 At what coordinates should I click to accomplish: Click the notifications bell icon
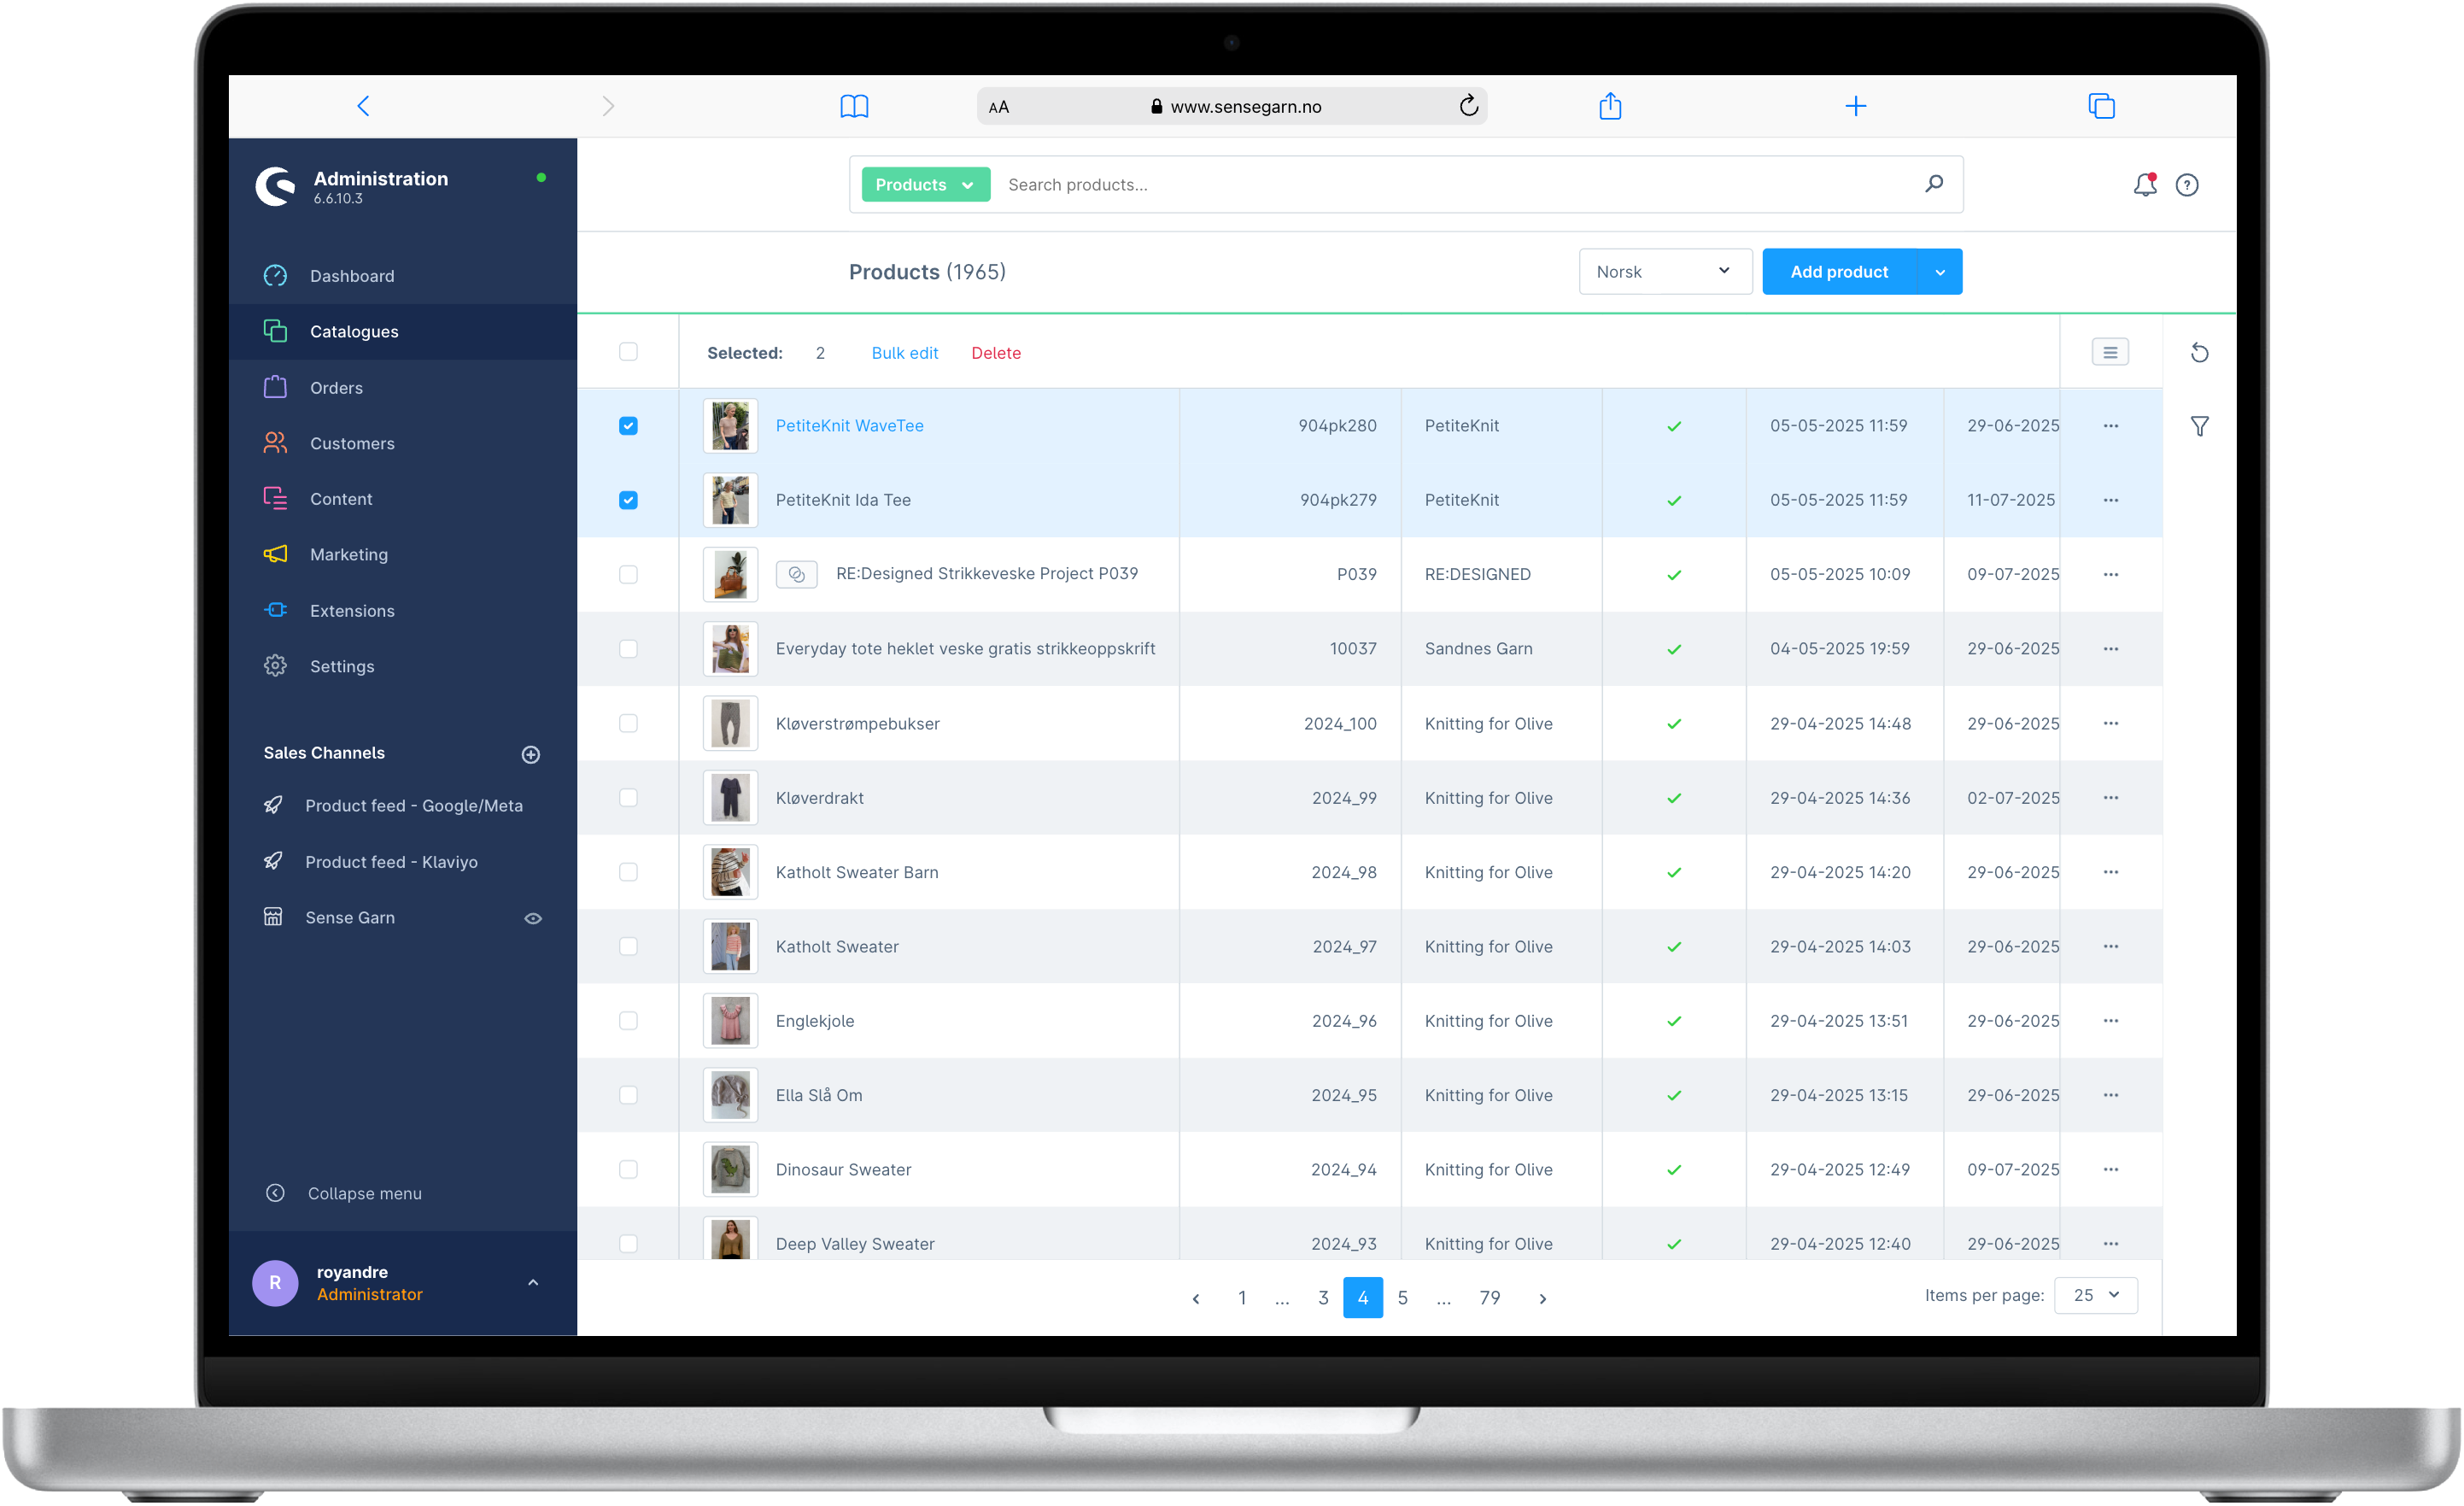(2144, 184)
